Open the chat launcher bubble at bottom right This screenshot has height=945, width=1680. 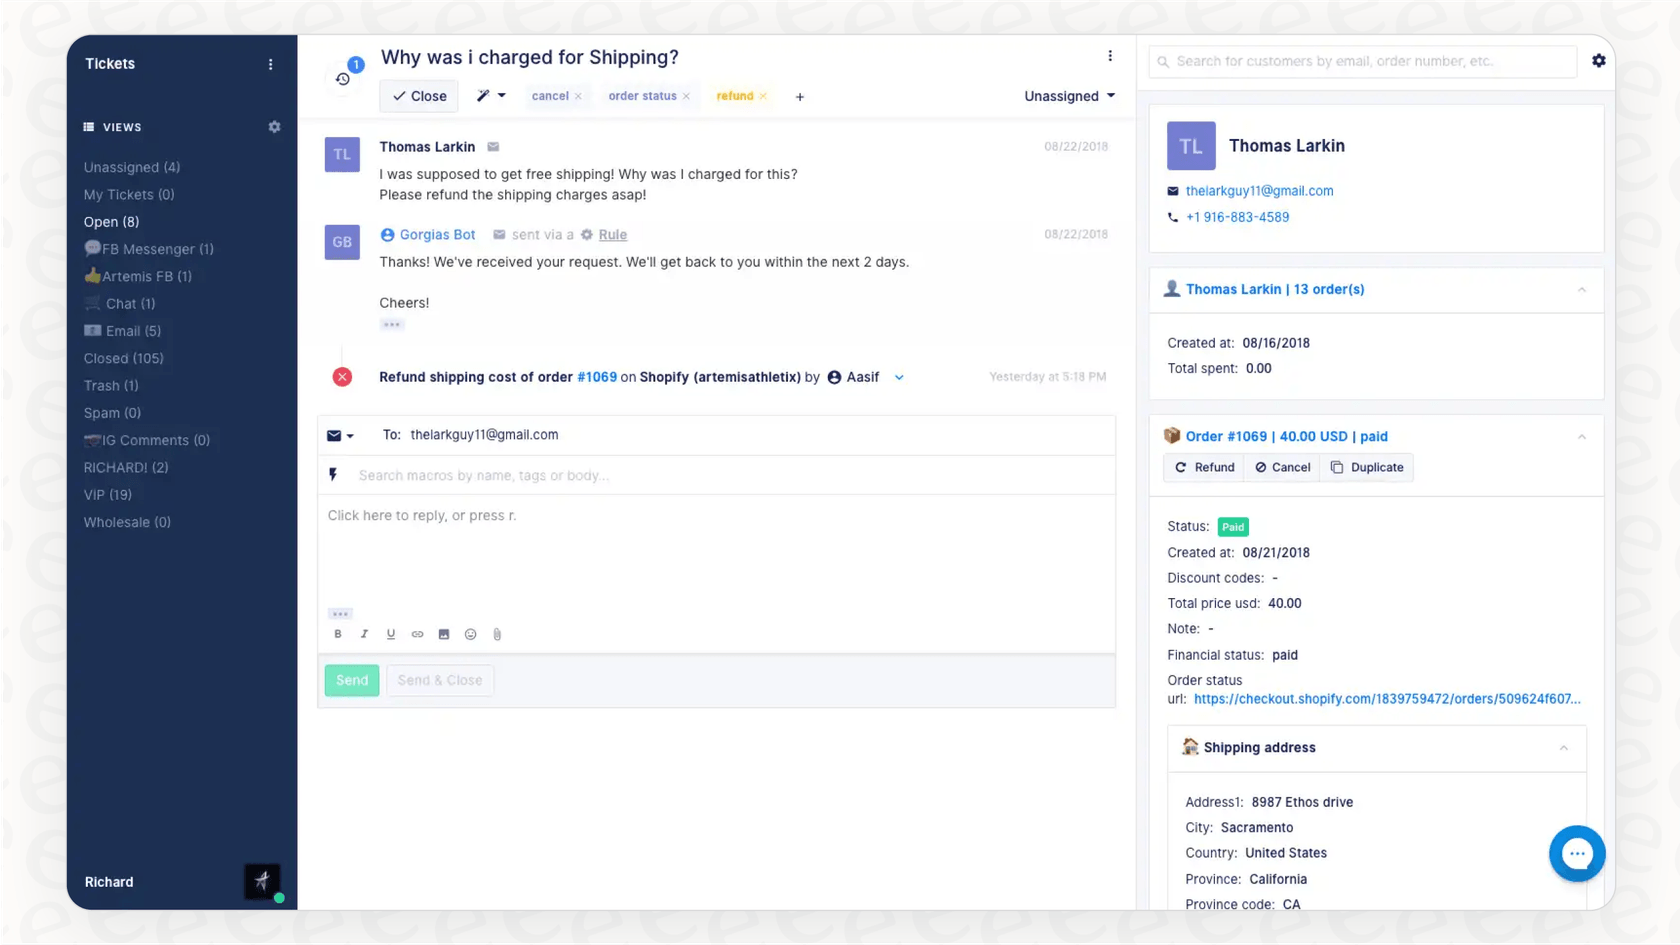[1577, 853]
